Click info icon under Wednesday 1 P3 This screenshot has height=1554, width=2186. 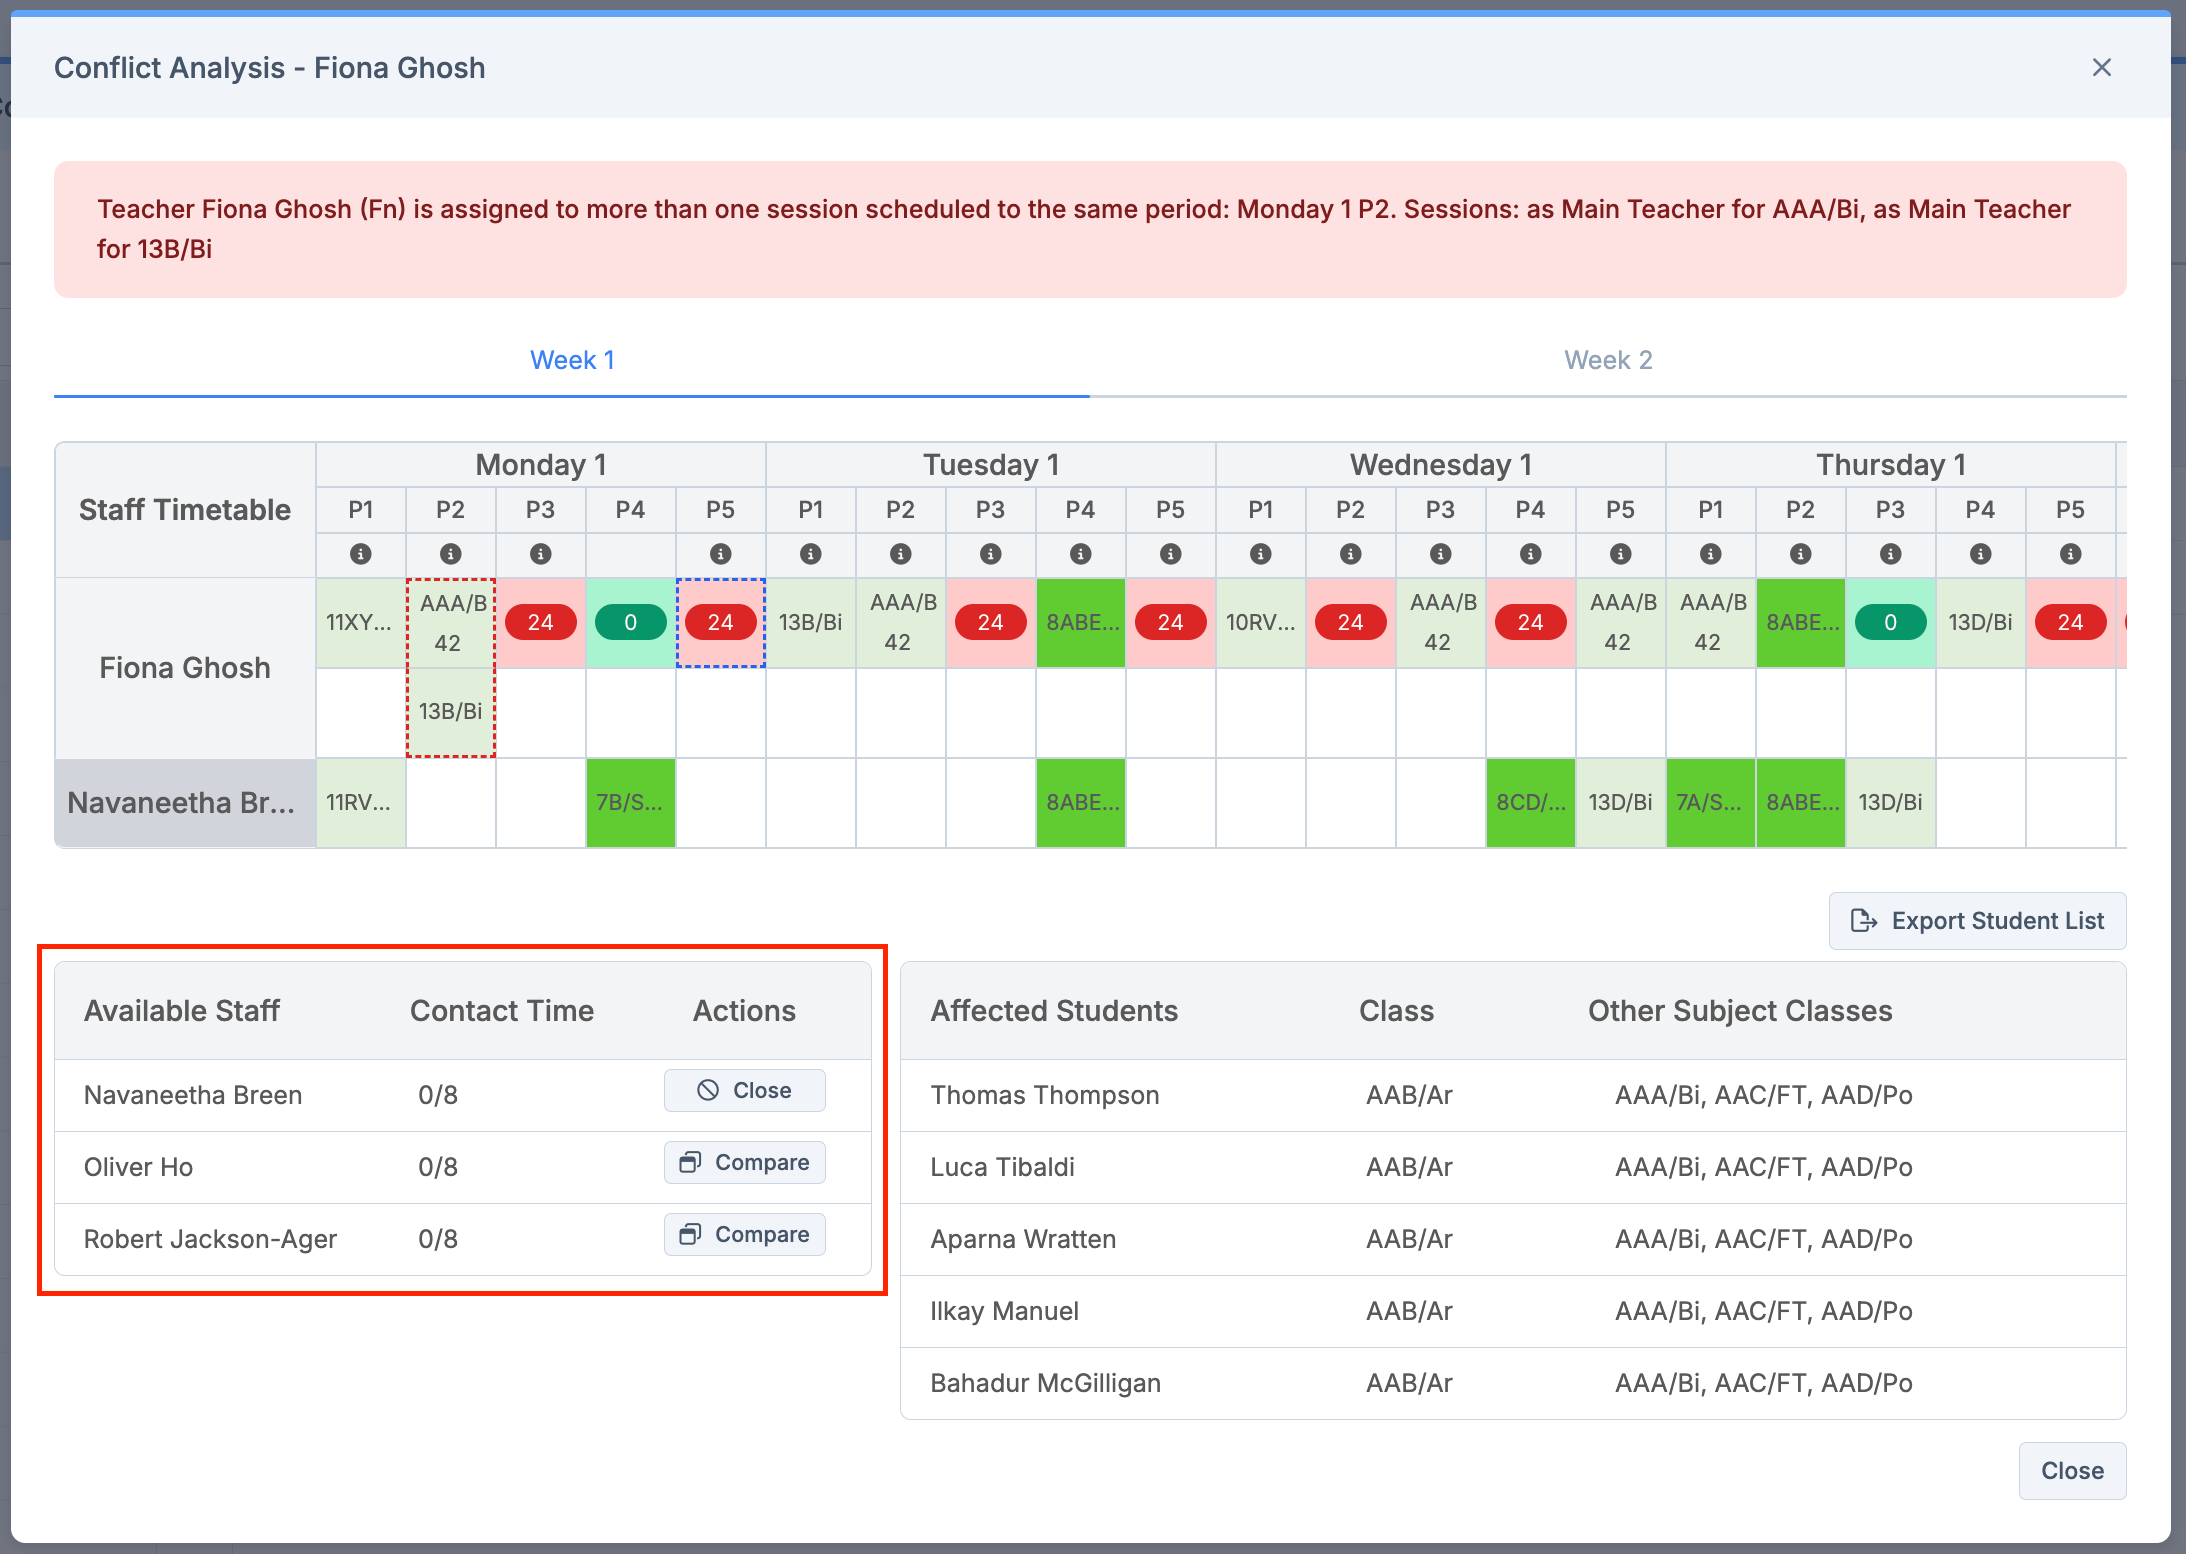(1441, 554)
